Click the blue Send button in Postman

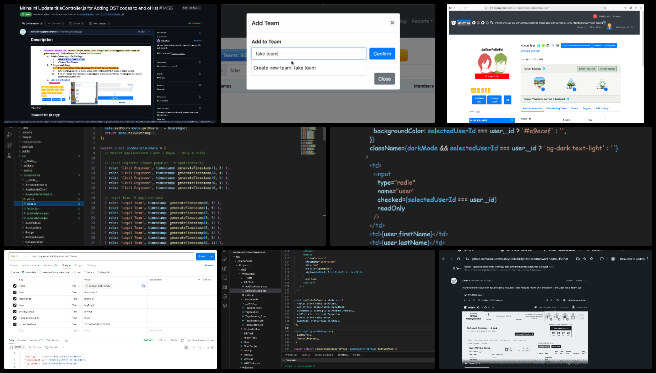pos(202,256)
